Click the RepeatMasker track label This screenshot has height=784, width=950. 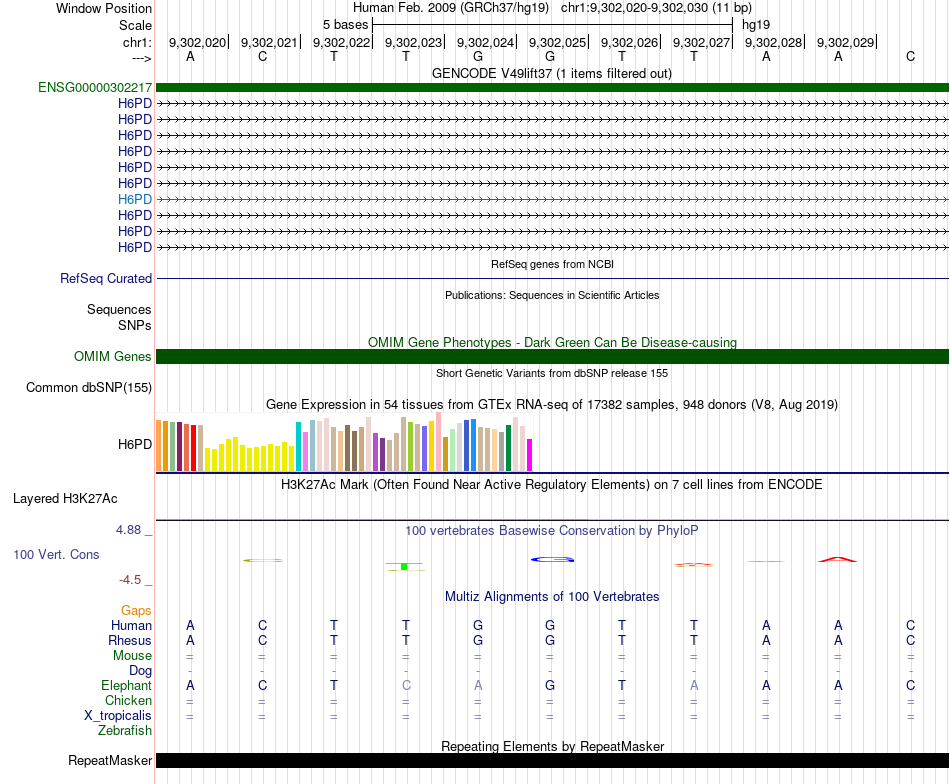click(110, 760)
